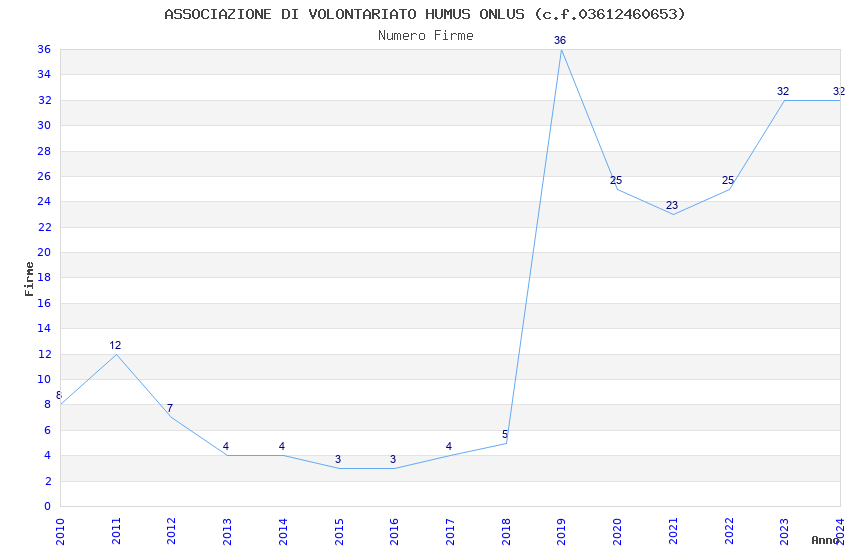Select the y-axis tick value 22

click(x=44, y=228)
